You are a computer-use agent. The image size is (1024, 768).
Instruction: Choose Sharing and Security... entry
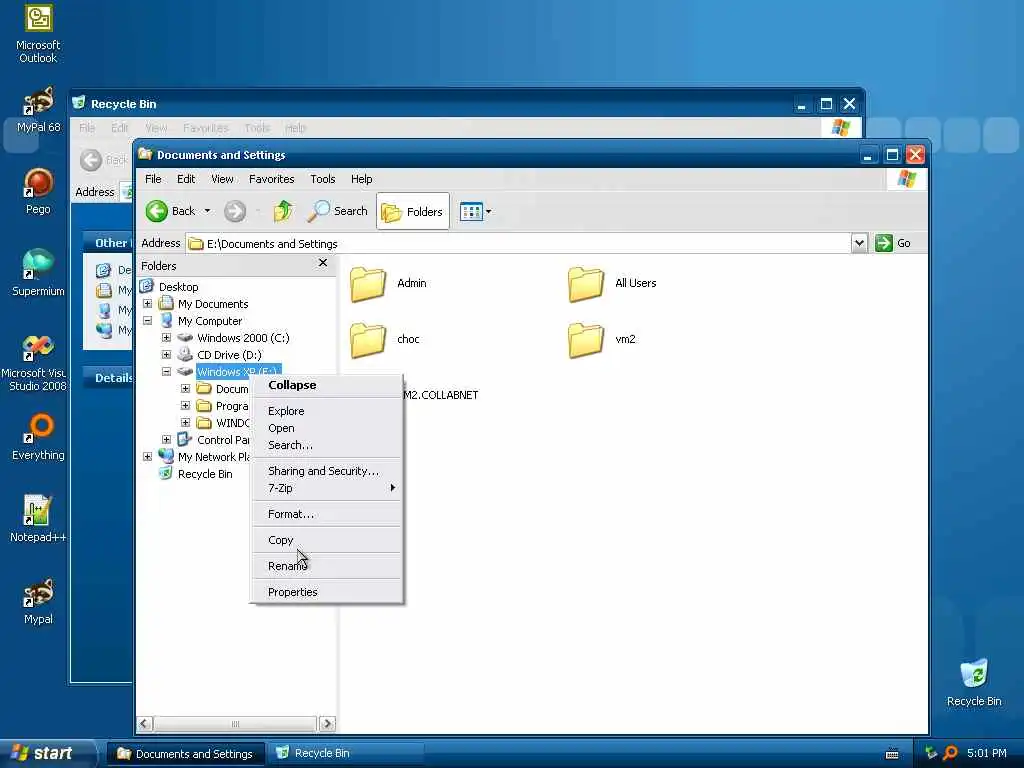327,471
